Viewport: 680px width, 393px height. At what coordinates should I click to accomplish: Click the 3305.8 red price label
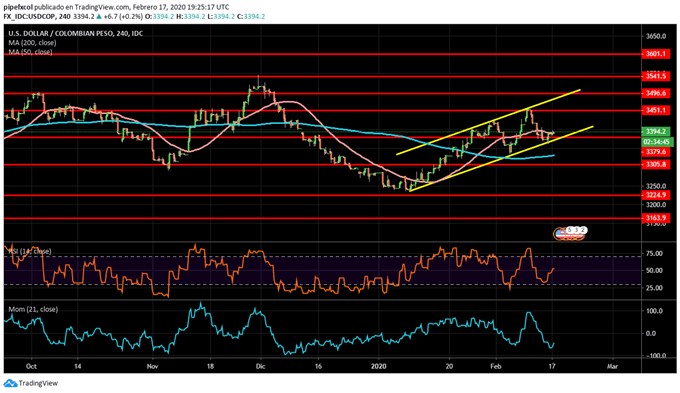pyautogui.click(x=656, y=164)
